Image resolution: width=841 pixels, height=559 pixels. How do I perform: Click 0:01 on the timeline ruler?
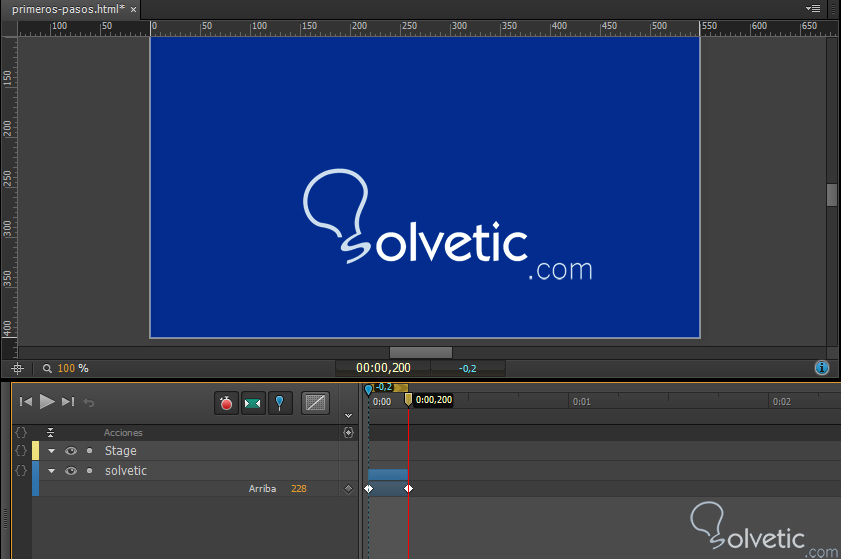[x=581, y=402]
